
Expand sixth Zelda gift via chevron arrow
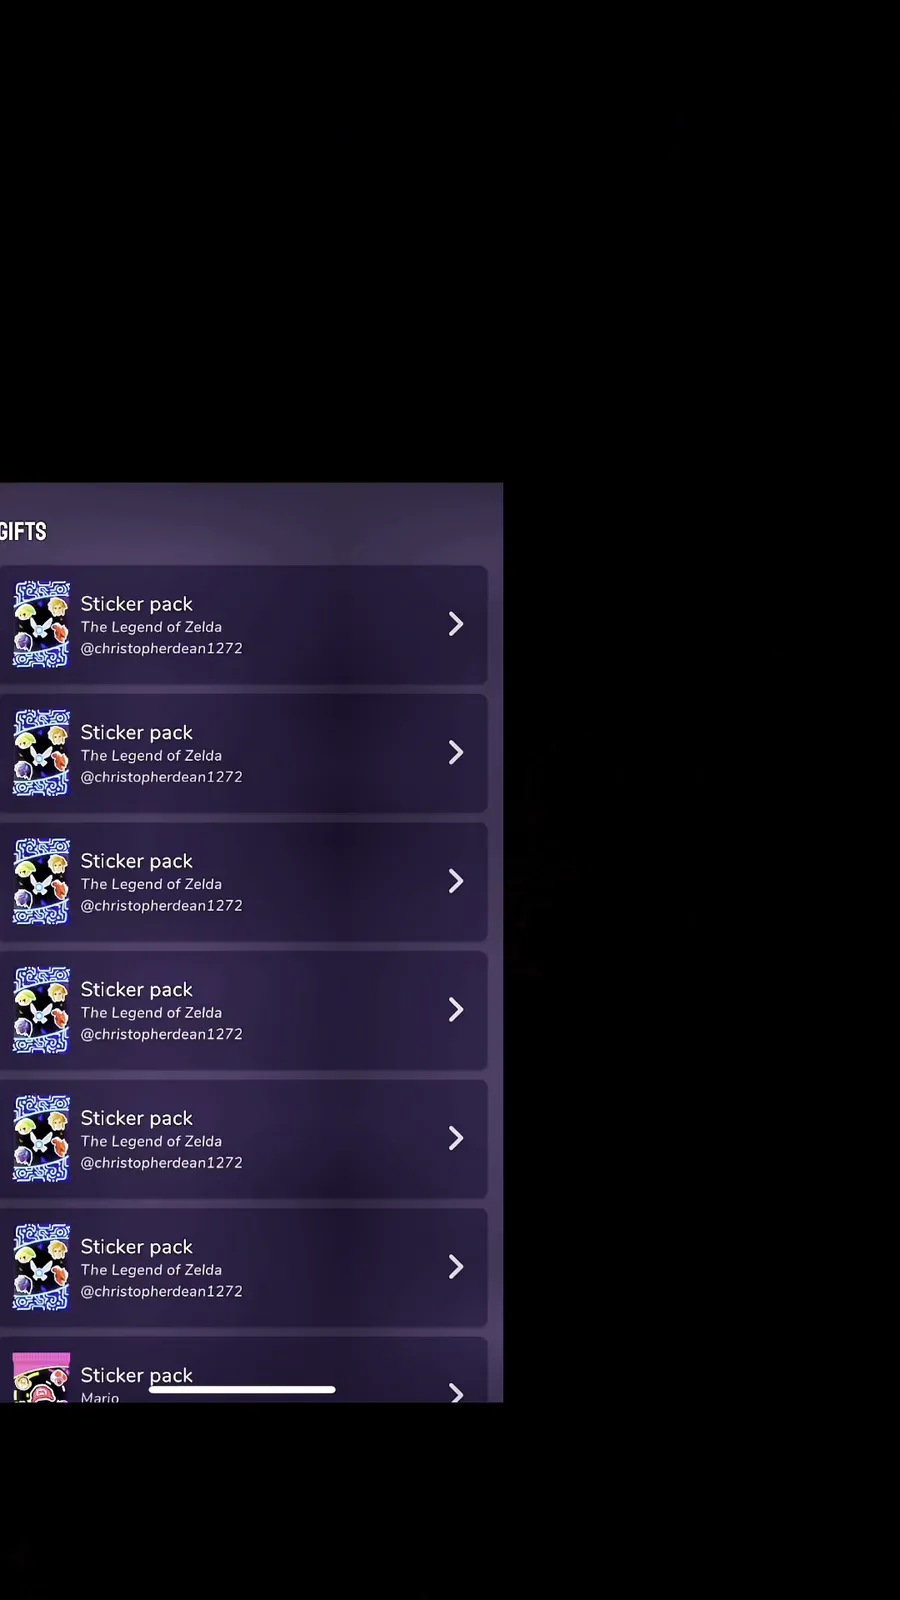456,1267
